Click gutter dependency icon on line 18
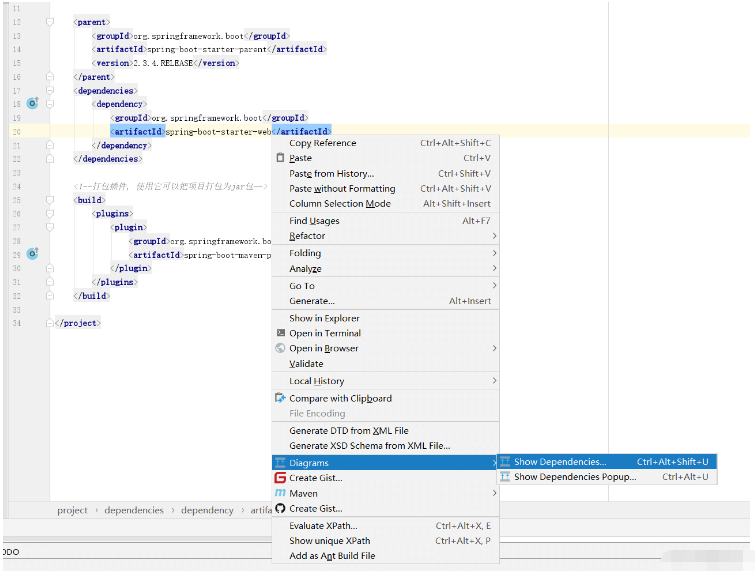The width and height of the screenshot is (756, 571). click(x=32, y=103)
